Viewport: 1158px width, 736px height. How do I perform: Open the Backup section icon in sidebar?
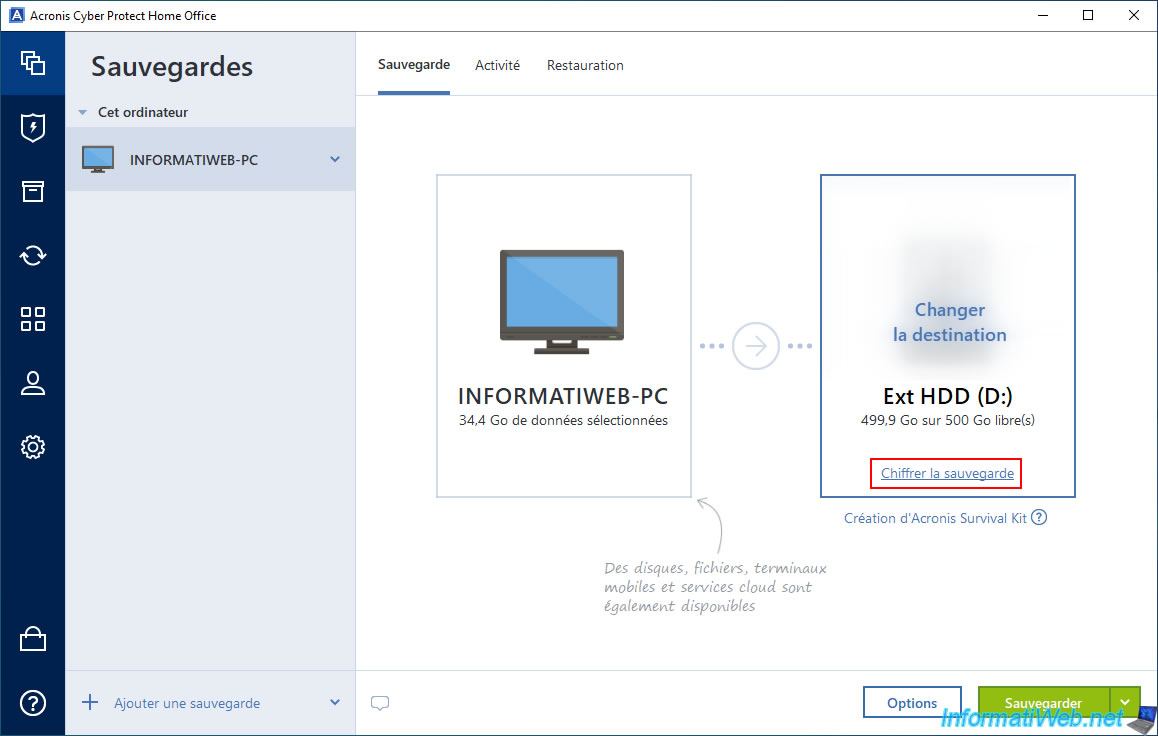coord(32,63)
